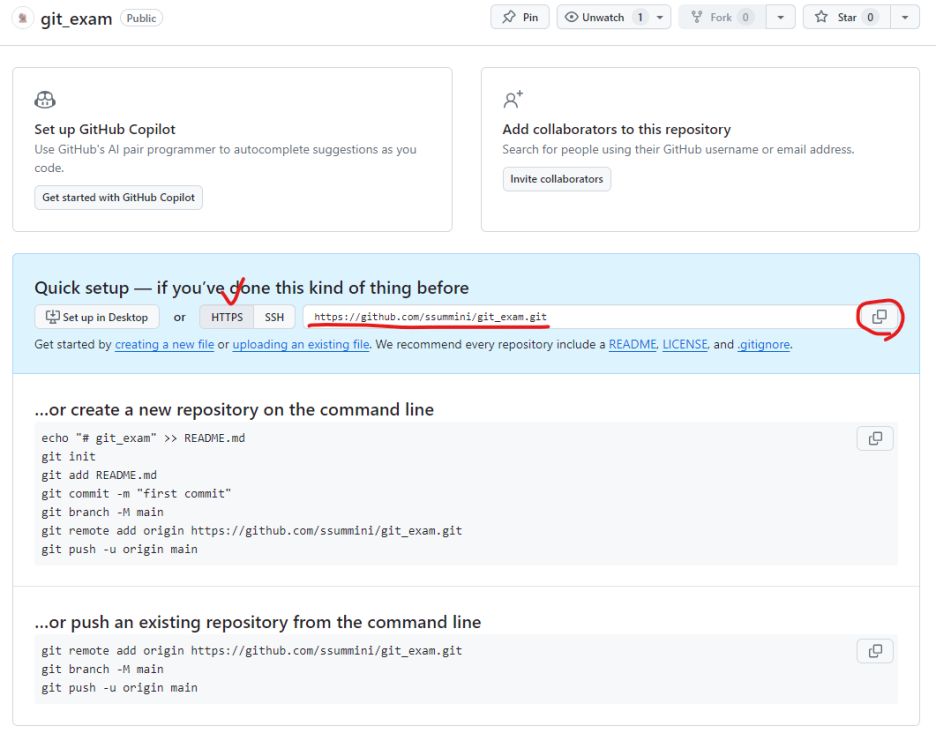The height and width of the screenshot is (741, 936).
Task: Click the star count badge '0'
Action: point(870,17)
